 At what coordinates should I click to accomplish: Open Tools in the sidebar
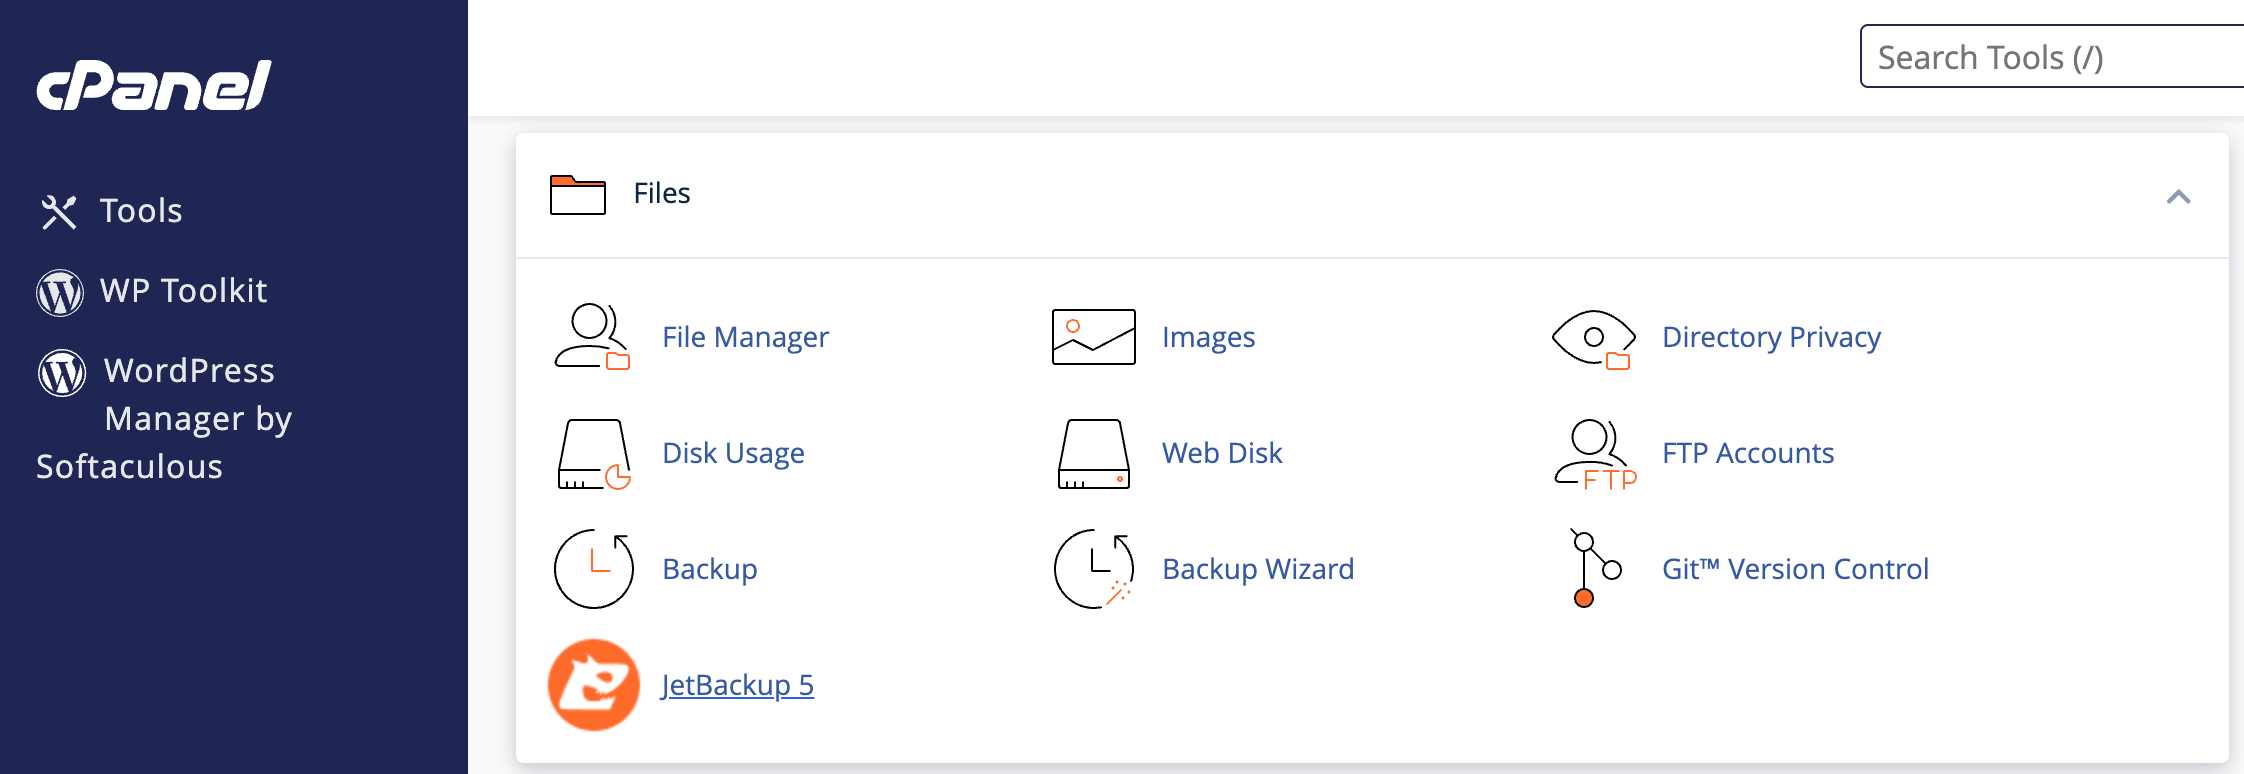click(140, 211)
